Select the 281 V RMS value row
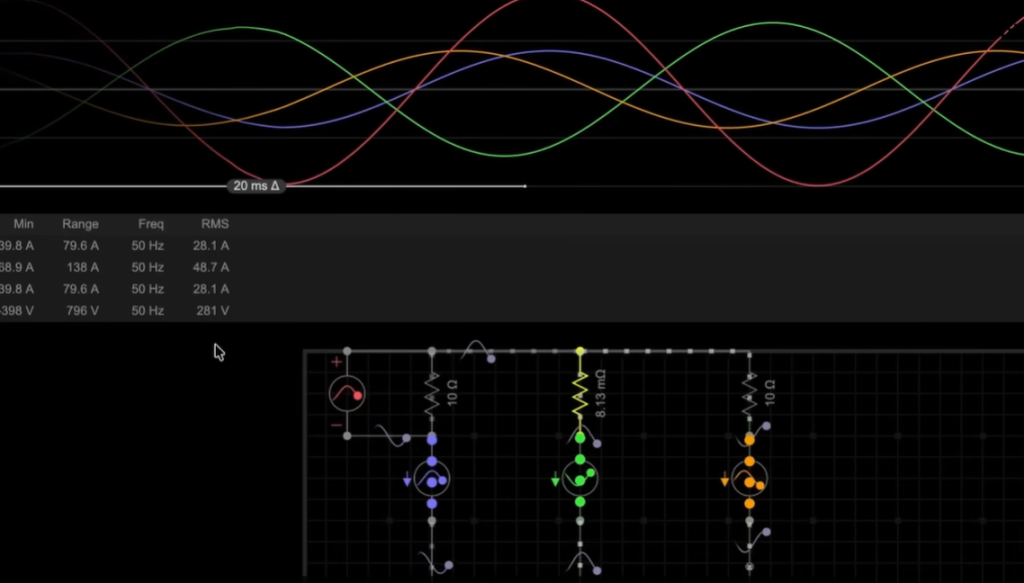This screenshot has width=1024, height=583. [213, 311]
